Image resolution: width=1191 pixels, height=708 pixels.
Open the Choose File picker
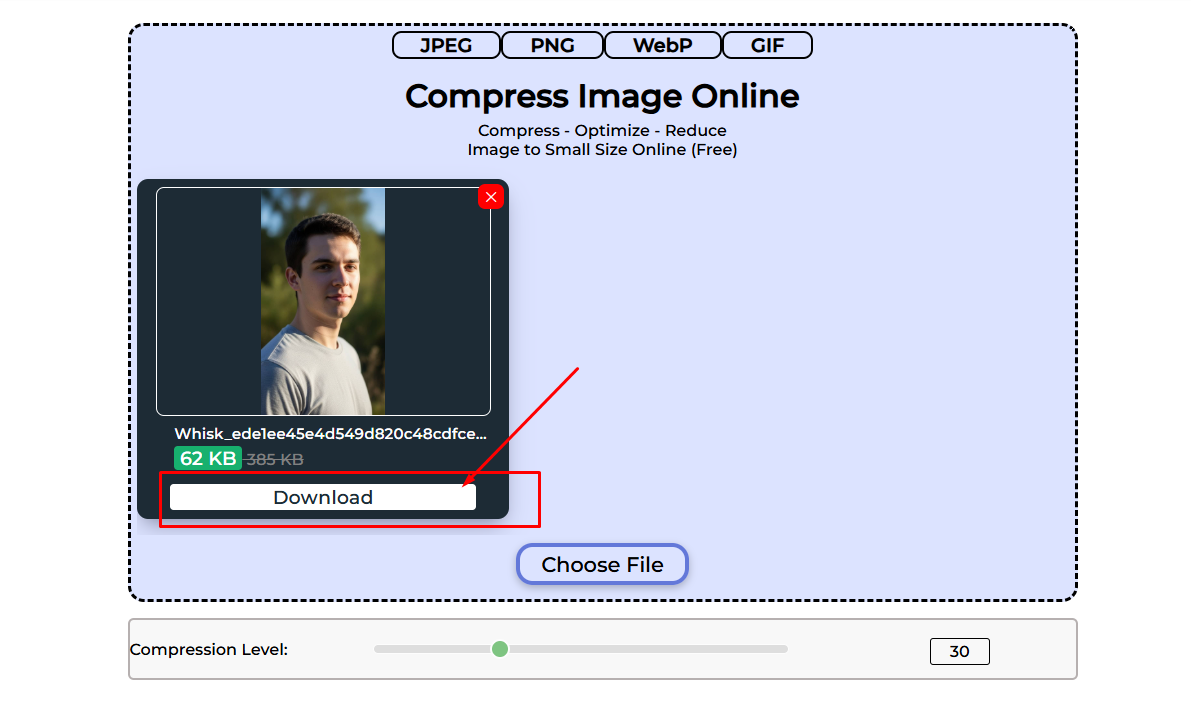tap(602, 564)
